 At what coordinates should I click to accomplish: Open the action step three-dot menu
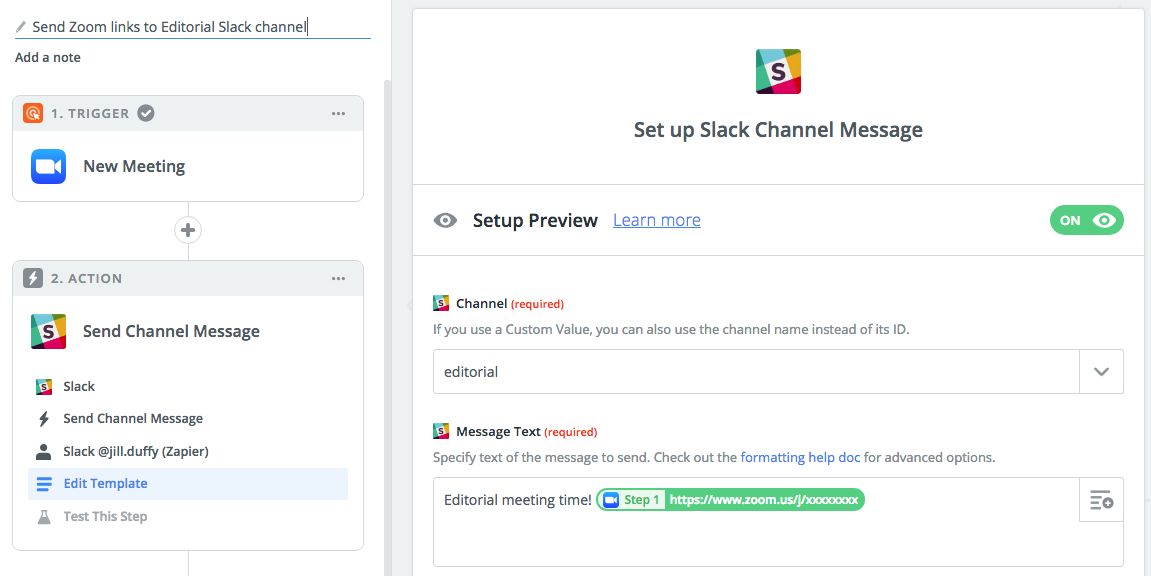[338, 278]
